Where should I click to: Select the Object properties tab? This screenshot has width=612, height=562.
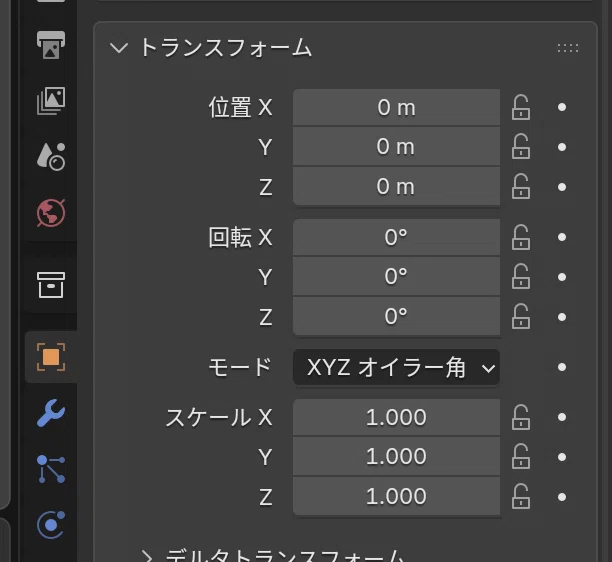pos(51,357)
